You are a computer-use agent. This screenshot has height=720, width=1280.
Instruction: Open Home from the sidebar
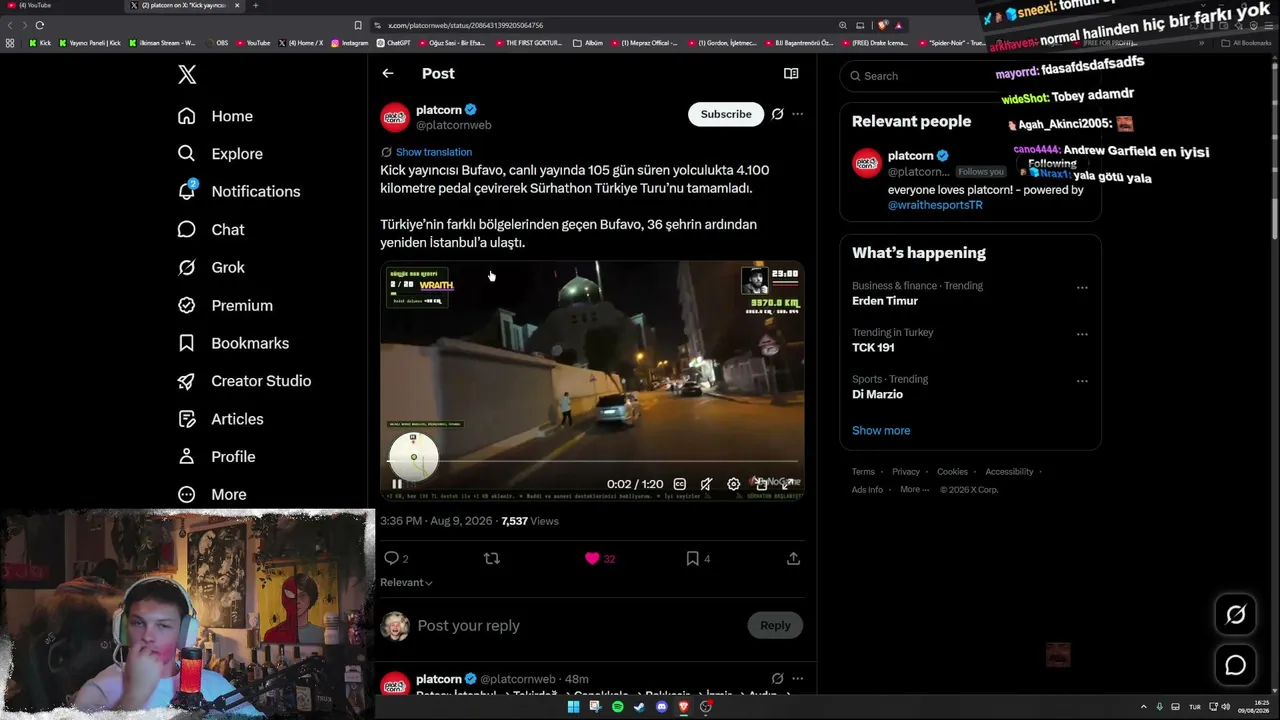pos(215,116)
